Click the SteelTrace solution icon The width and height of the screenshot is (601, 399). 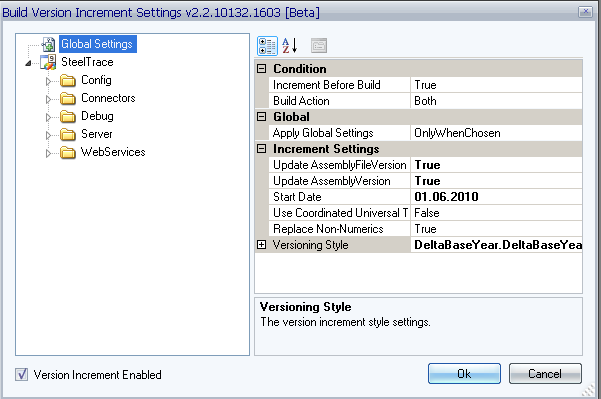pyautogui.click(x=48, y=62)
